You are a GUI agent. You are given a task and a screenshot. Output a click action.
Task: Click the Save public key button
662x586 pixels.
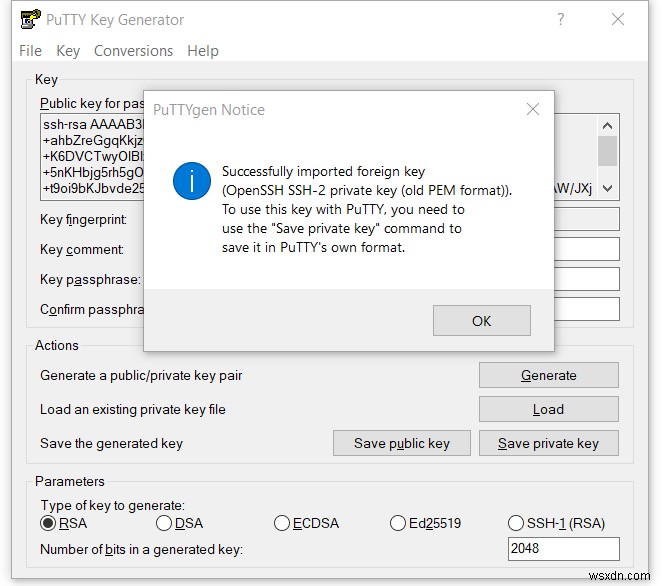pos(402,443)
